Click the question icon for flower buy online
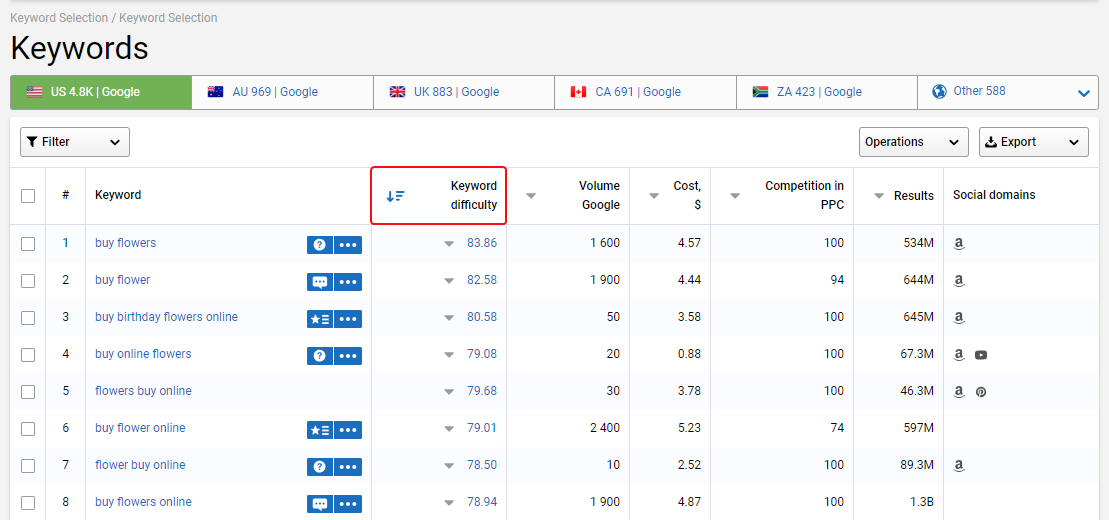This screenshot has height=520, width=1109. [320, 467]
